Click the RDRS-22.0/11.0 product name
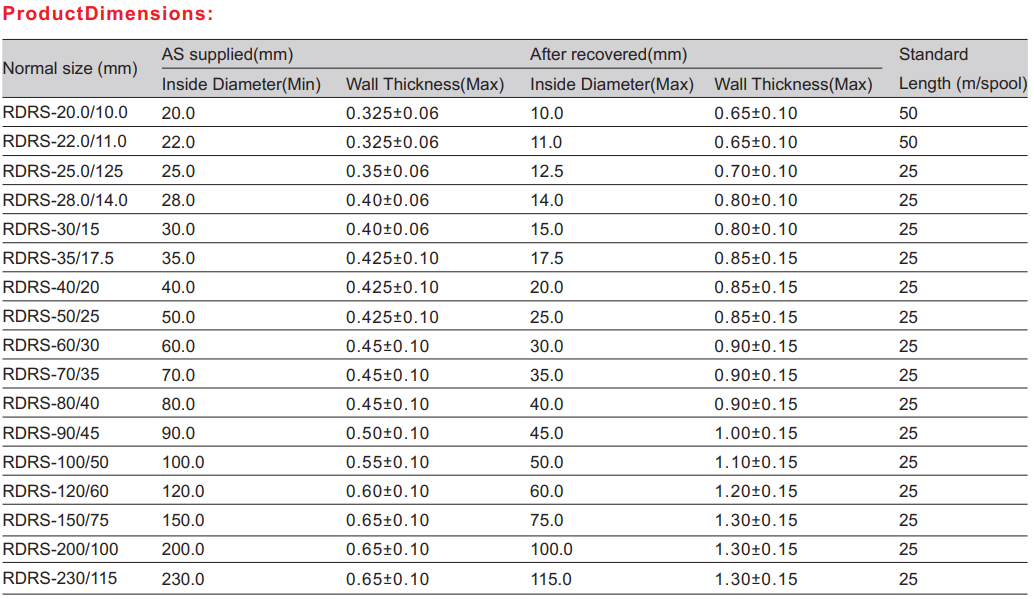The image size is (1034, 599). tap(65, 141)
